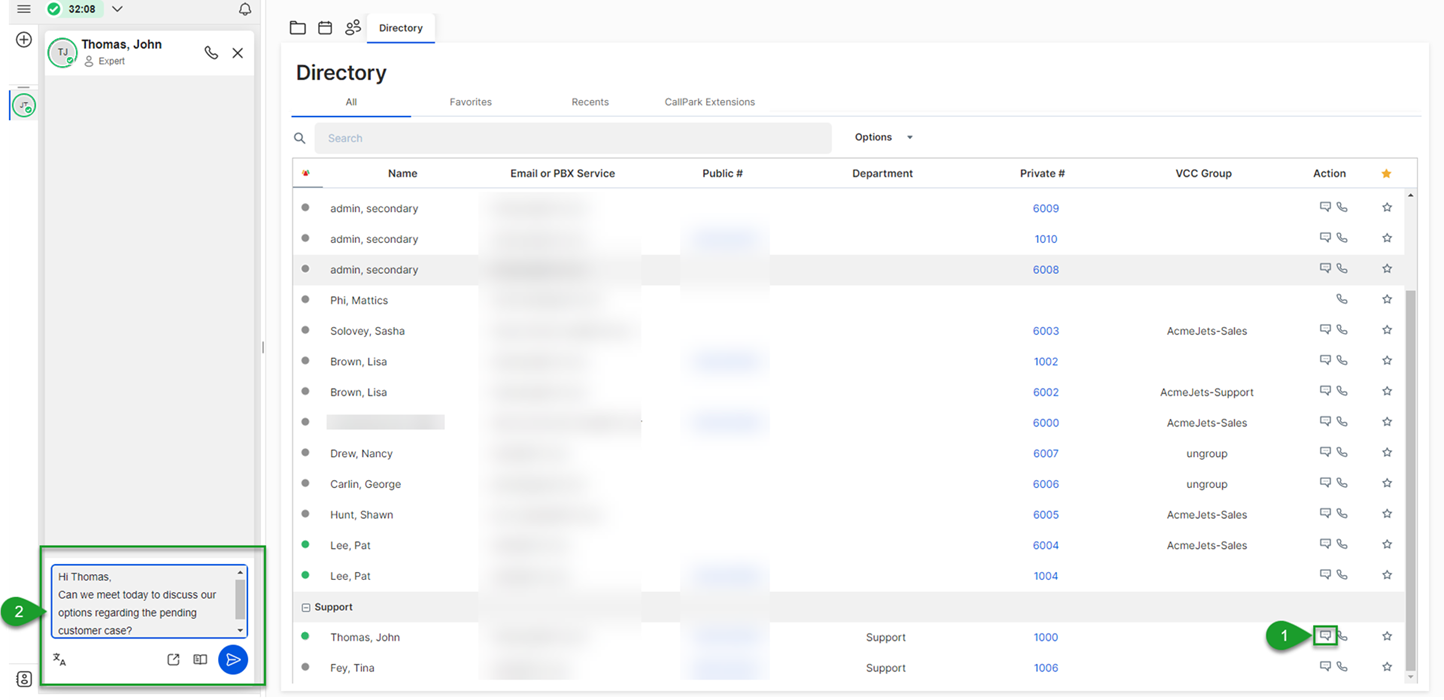Click the search magnifier icon
This screenshot has width=1444, height=700.
(x=299, y=138)
